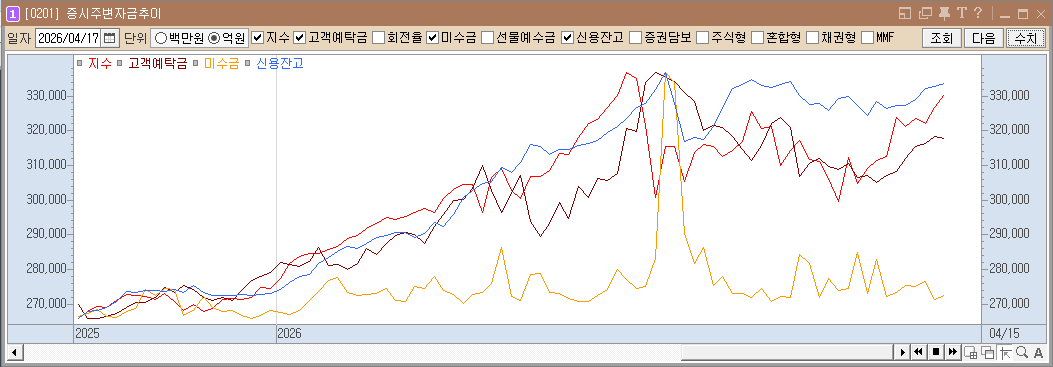Click the scrollbar left arrow at chart bottom

coord(14,352)
